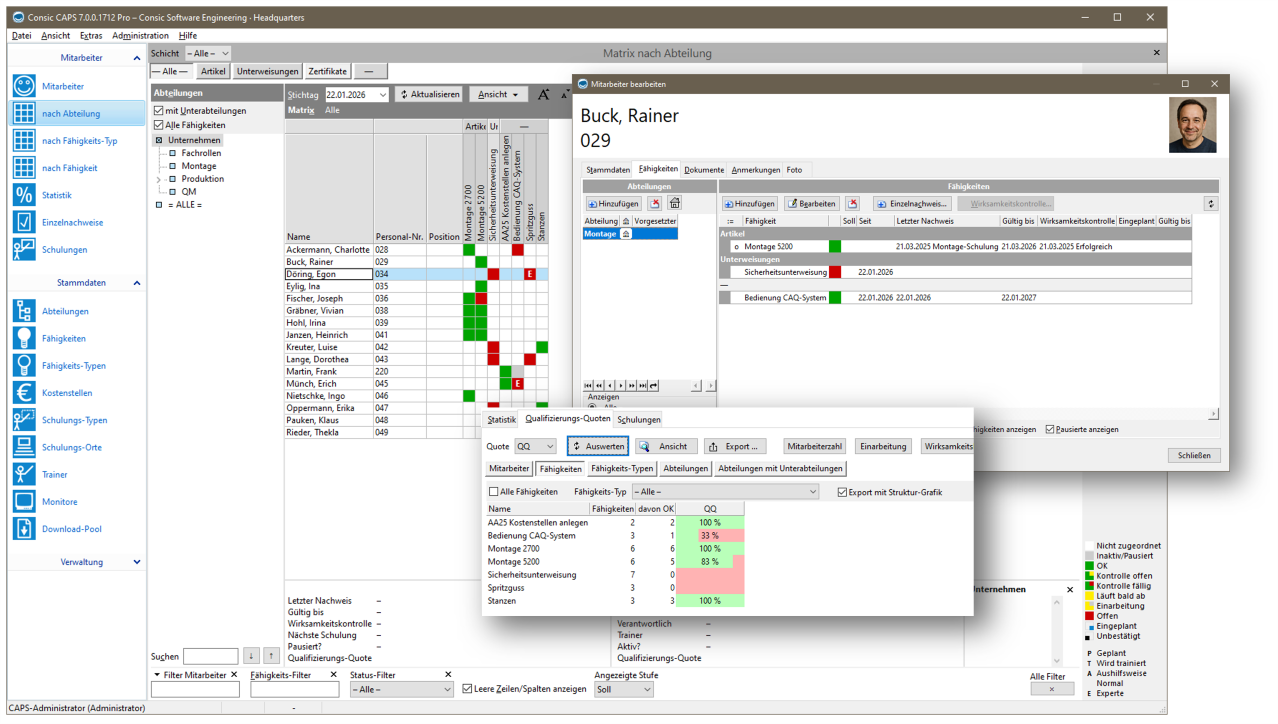This screenshot has width=1278, height=724.
Task: Expand the Produktion tree node
Action: tap(158, 180)
